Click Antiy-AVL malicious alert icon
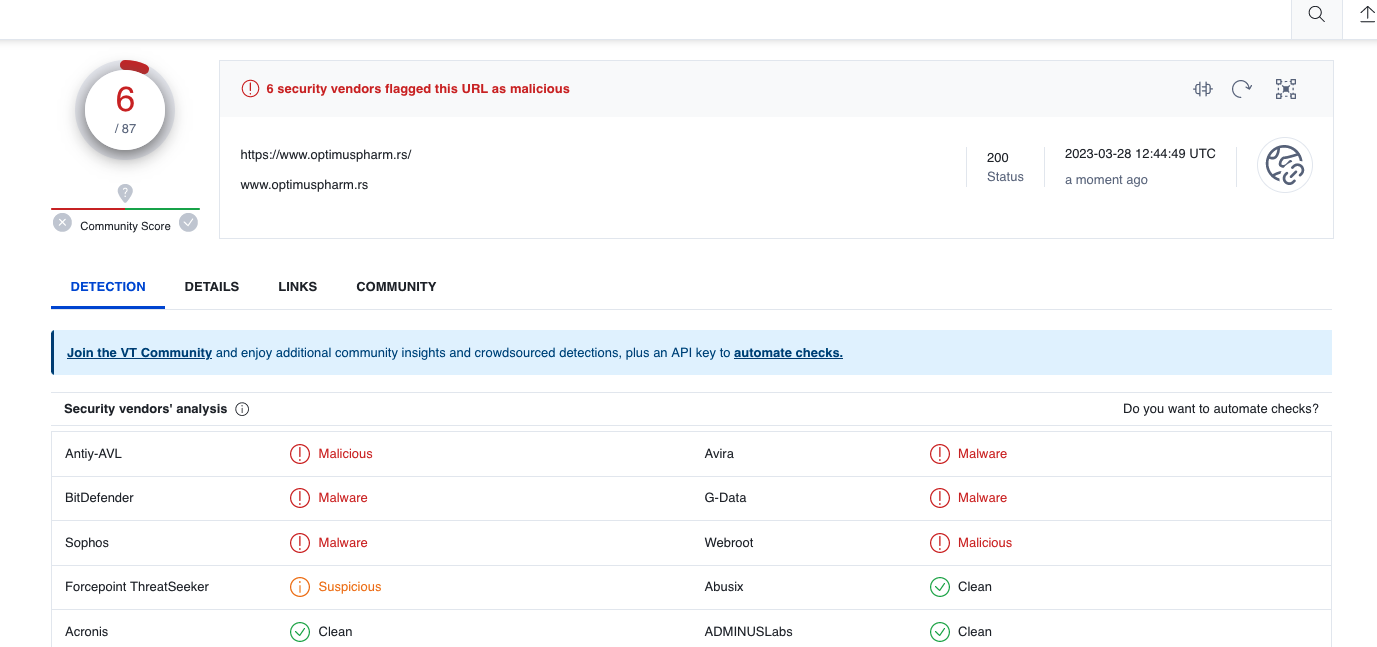 point(300,454)
